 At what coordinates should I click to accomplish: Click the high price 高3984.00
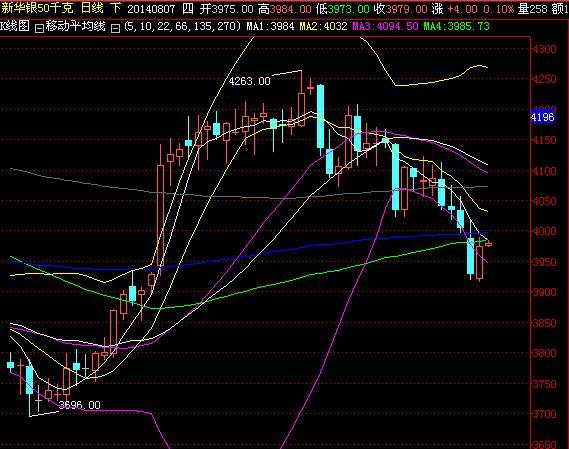point(285,9)
